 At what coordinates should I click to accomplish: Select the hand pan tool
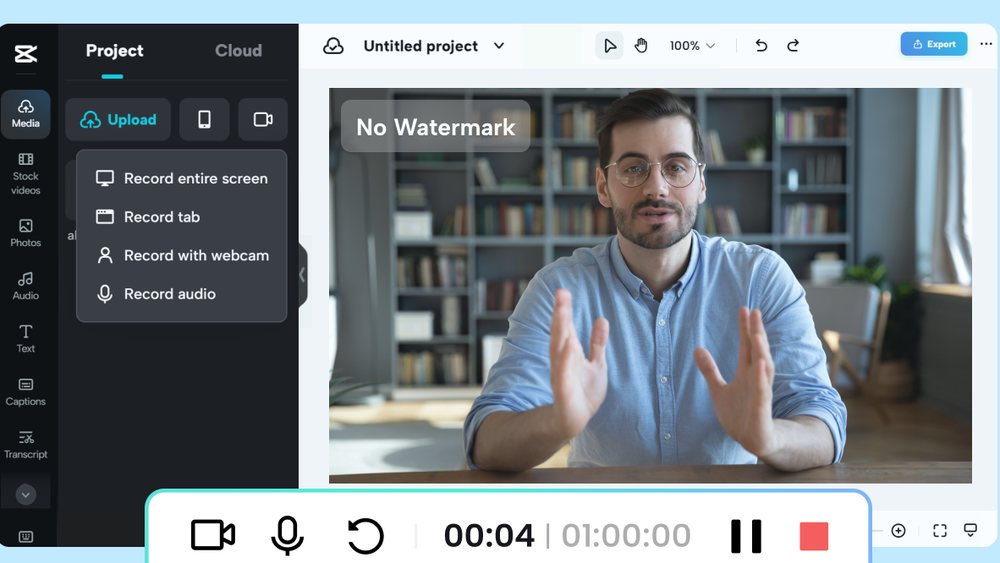[641, 45]
